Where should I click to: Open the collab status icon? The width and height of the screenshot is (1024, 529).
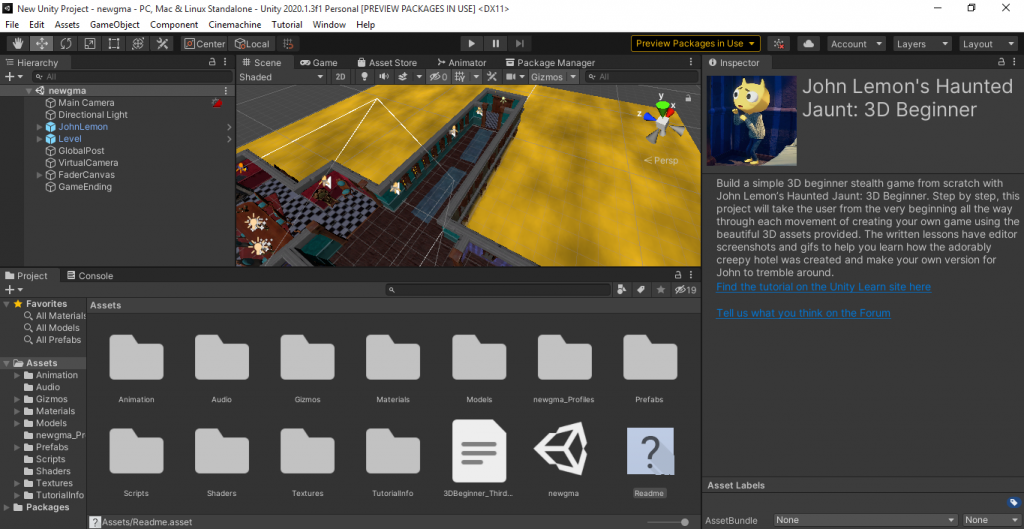tap(778, 44)
